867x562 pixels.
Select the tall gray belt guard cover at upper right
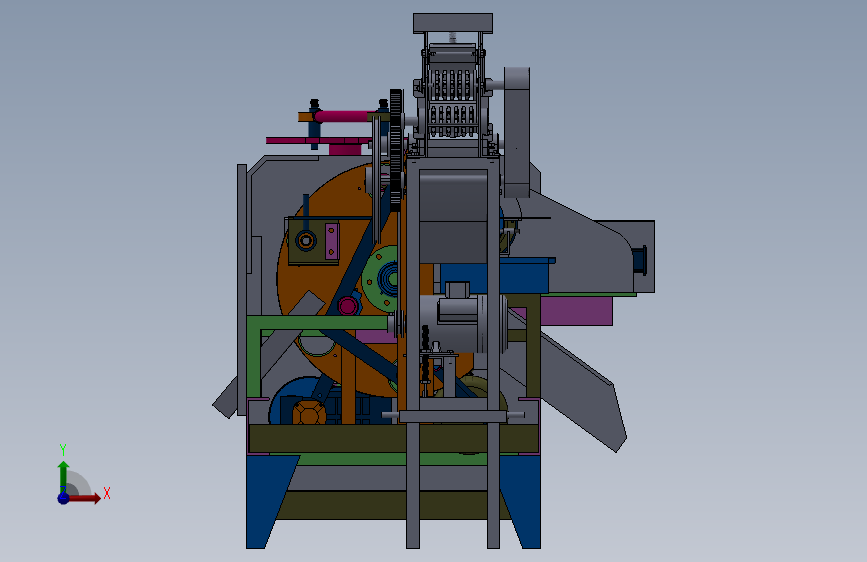(x=517, y=132)
